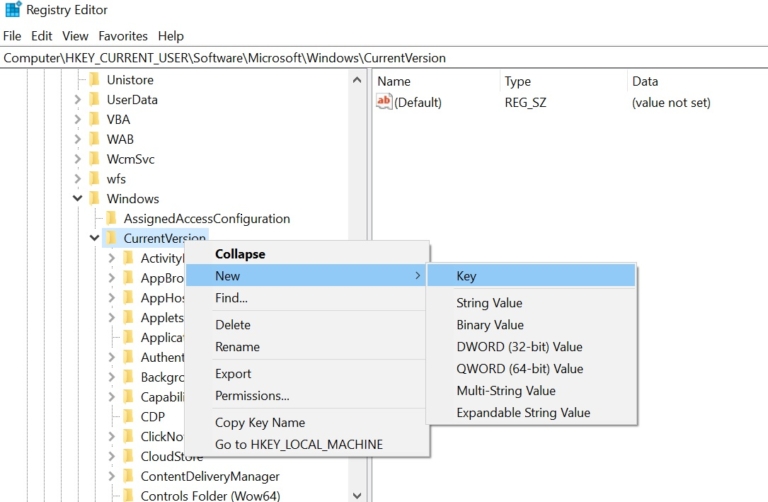Collapse the CurrentVersion key via its chevron
The height and width of the screenshot is (502, 768).
coord(95,238)
